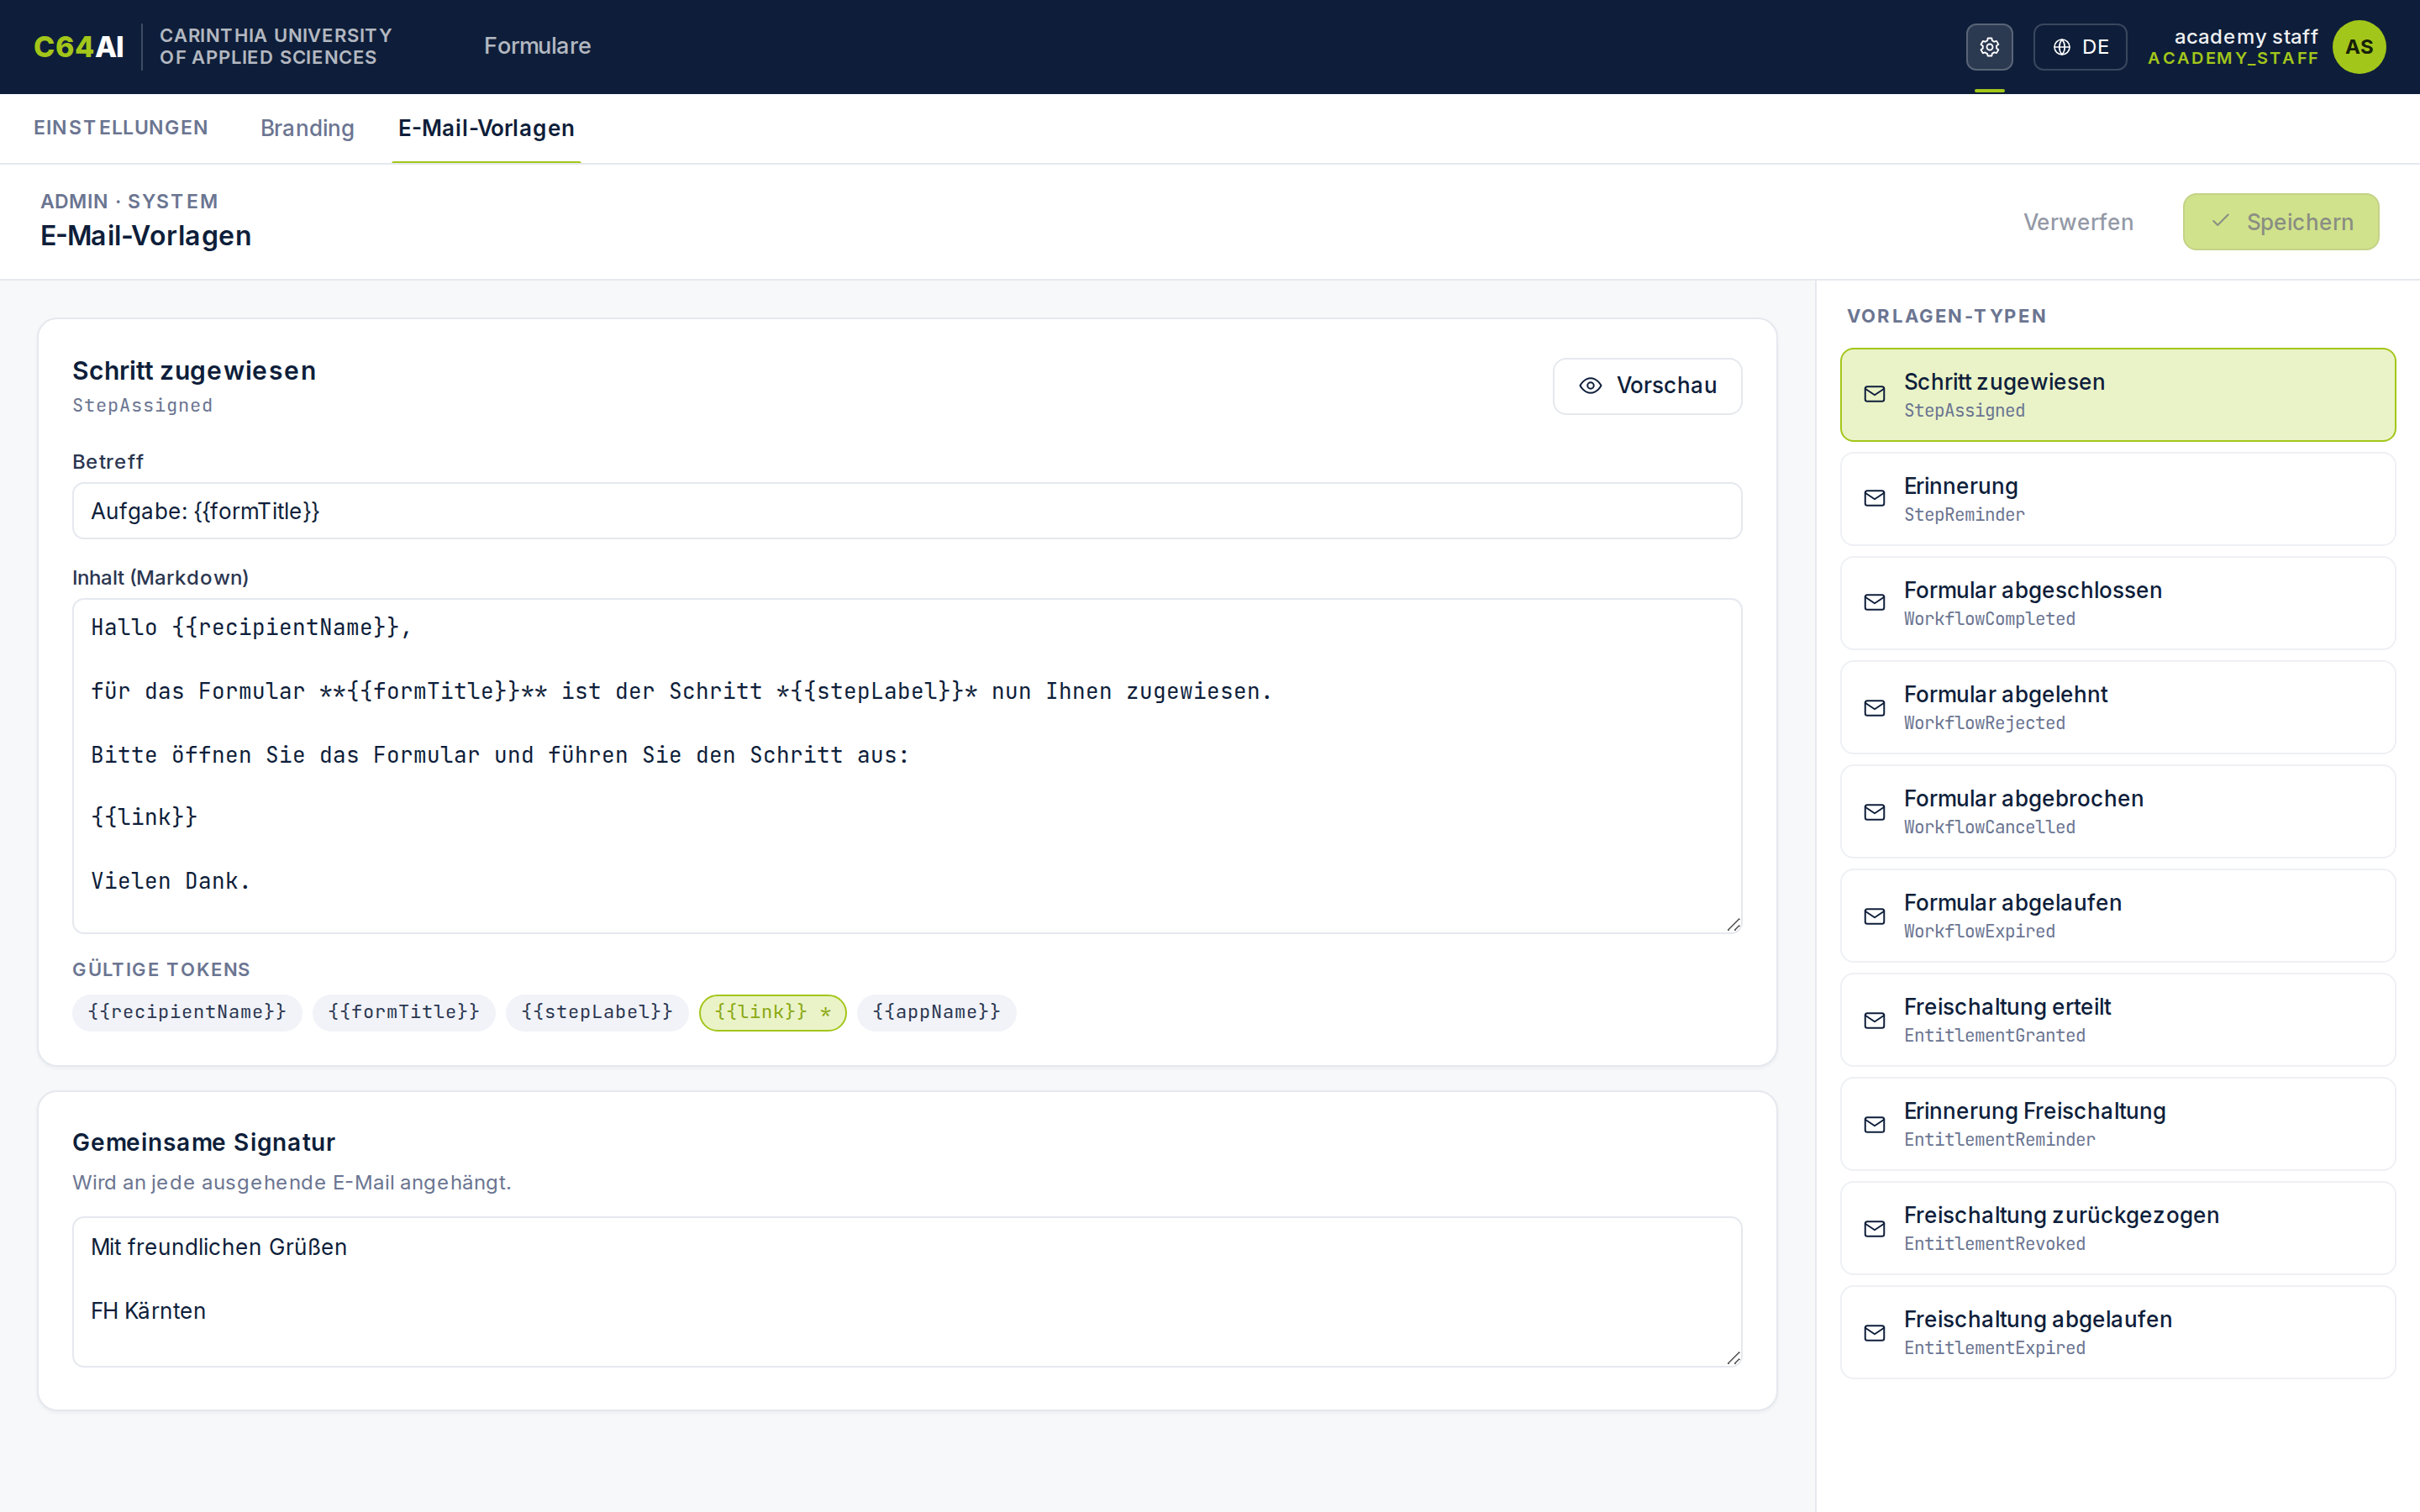Click envelope icon for Formular abgelehnt

pos(1874,708)
